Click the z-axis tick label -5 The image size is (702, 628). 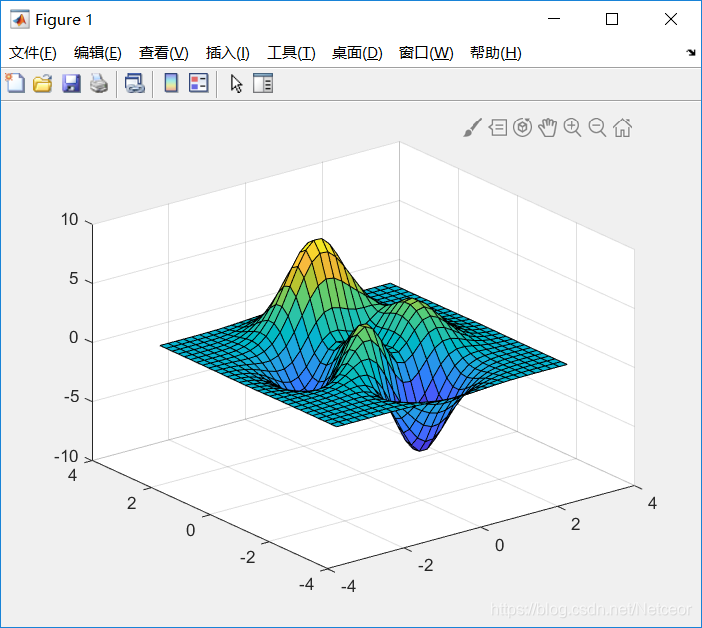[x=71, y=397]
